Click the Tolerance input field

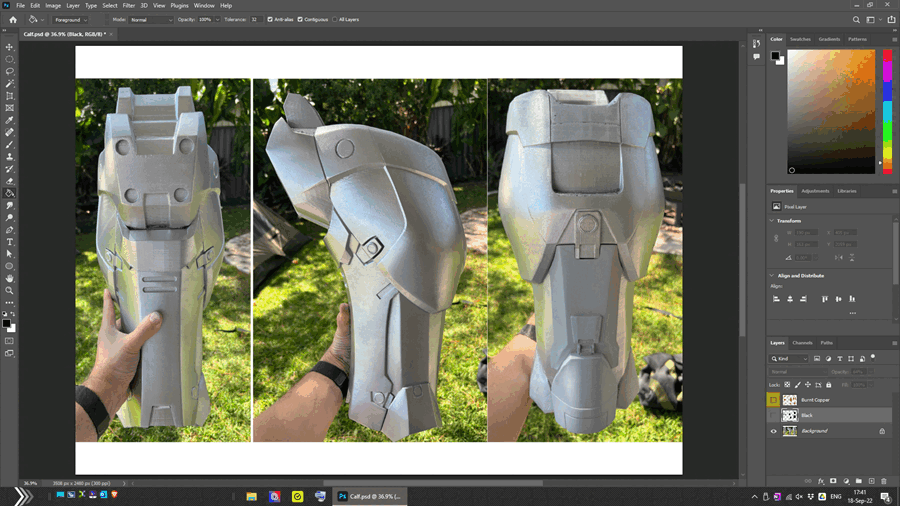pyautogui.click(x=255, y=19)
